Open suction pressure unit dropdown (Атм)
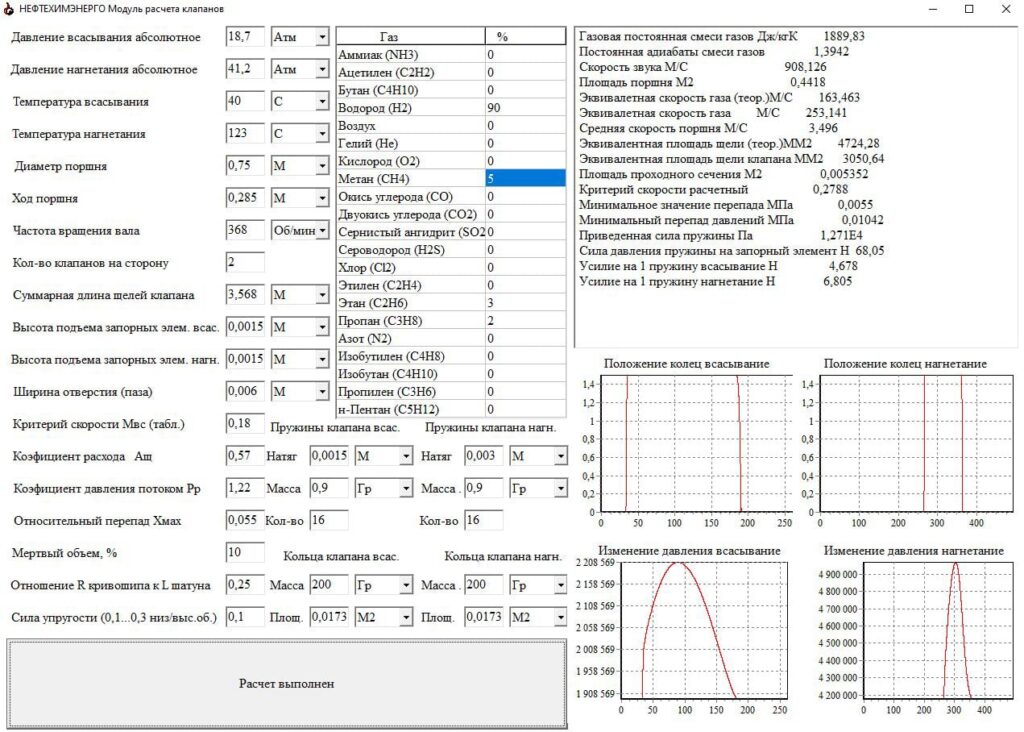 [322, 37]
